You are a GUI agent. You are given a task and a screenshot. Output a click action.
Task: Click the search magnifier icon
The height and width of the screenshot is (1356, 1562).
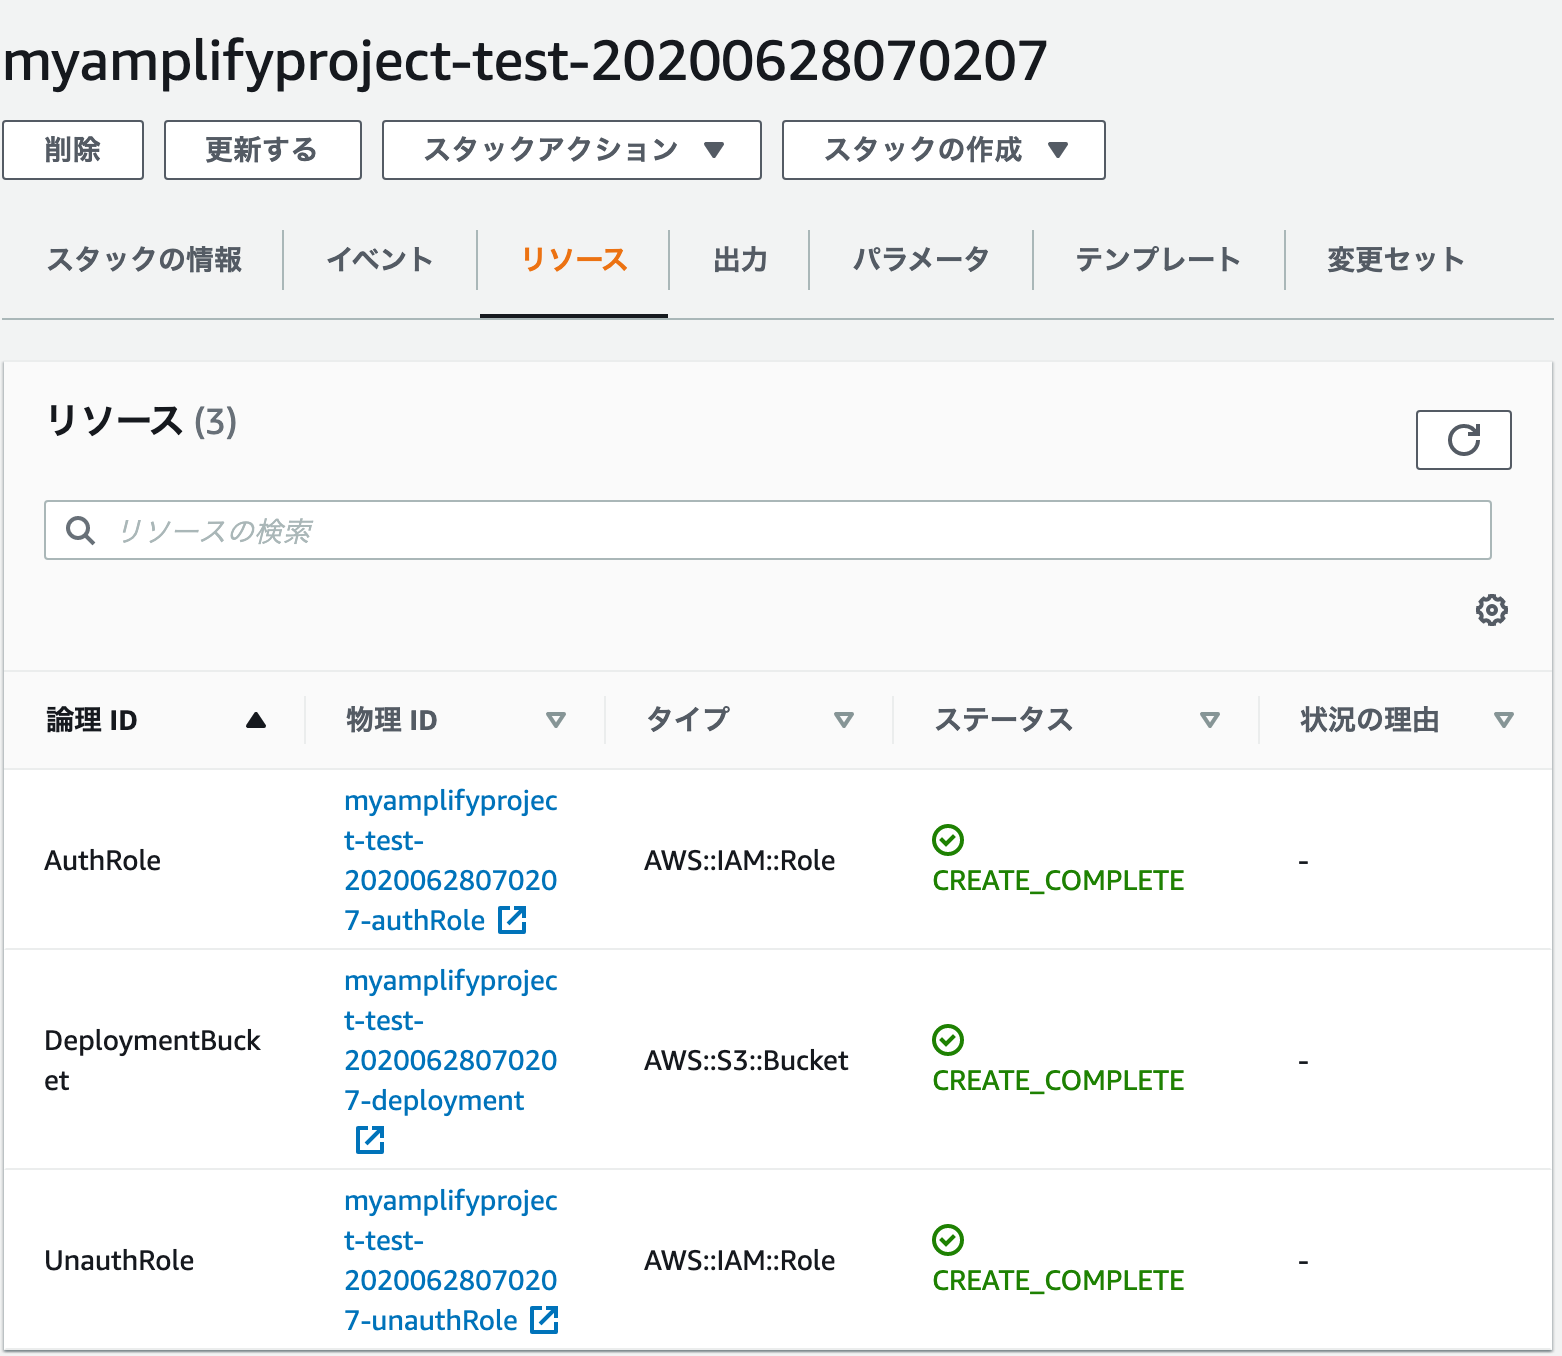click(x=80, y=530)
